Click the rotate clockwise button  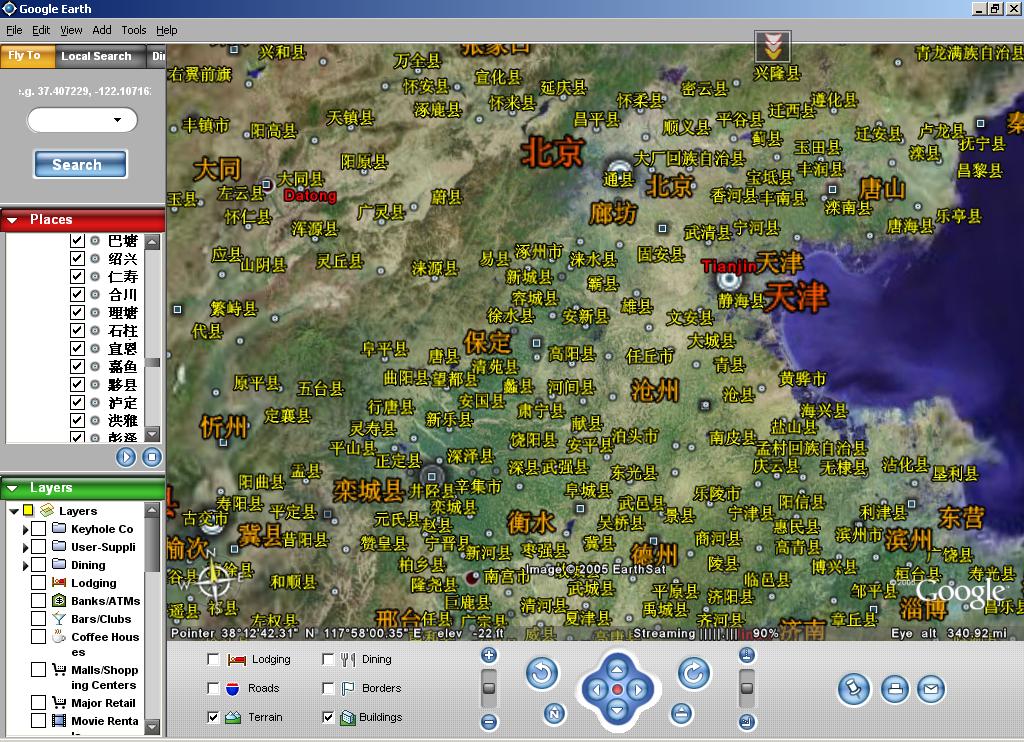pos(693,673)
